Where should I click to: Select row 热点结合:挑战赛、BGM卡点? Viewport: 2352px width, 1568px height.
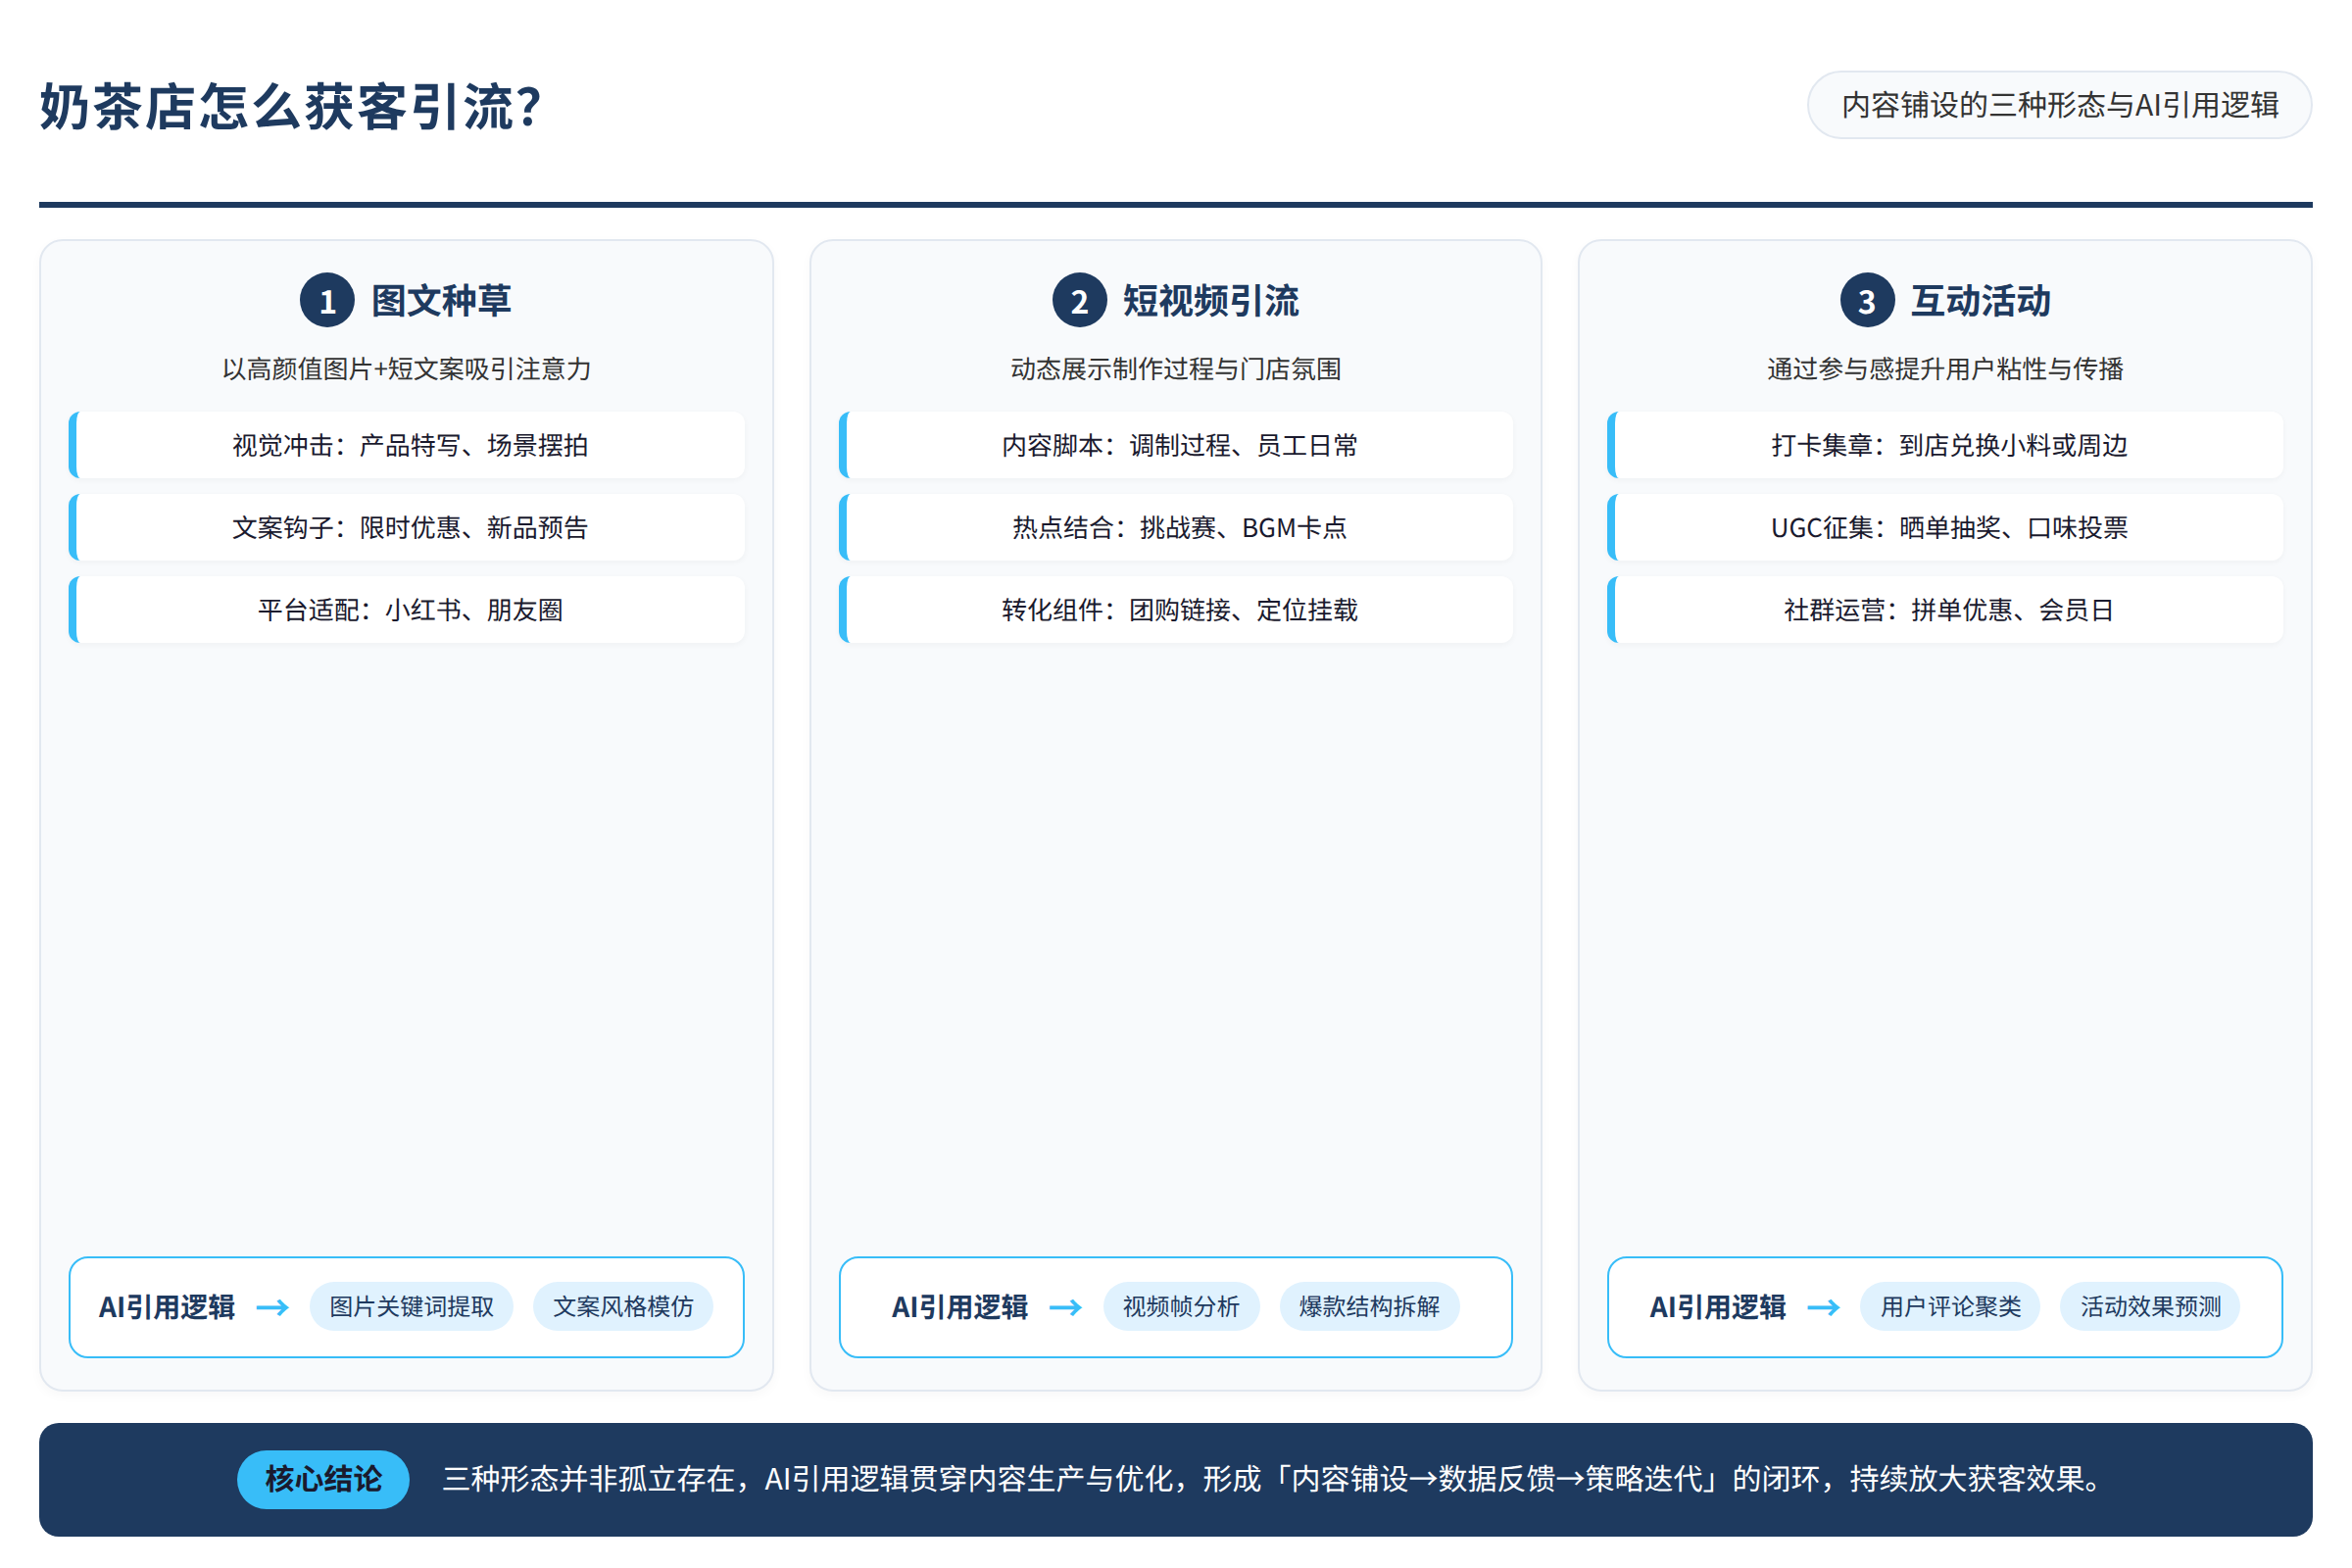[1176, 527]
